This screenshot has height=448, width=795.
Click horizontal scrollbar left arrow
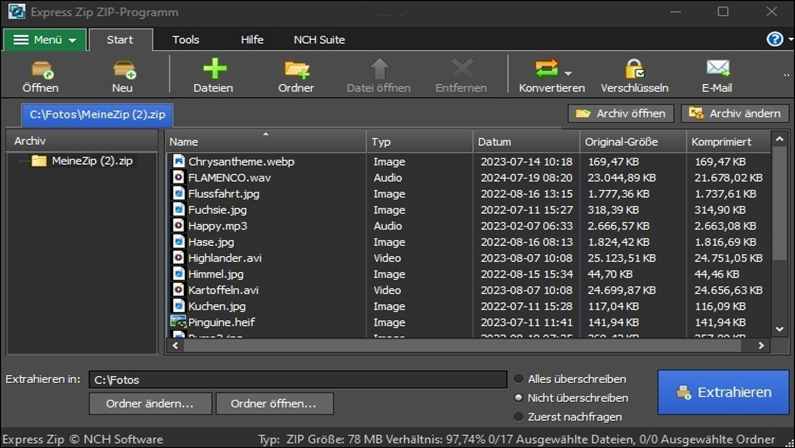tap(175, 346)
